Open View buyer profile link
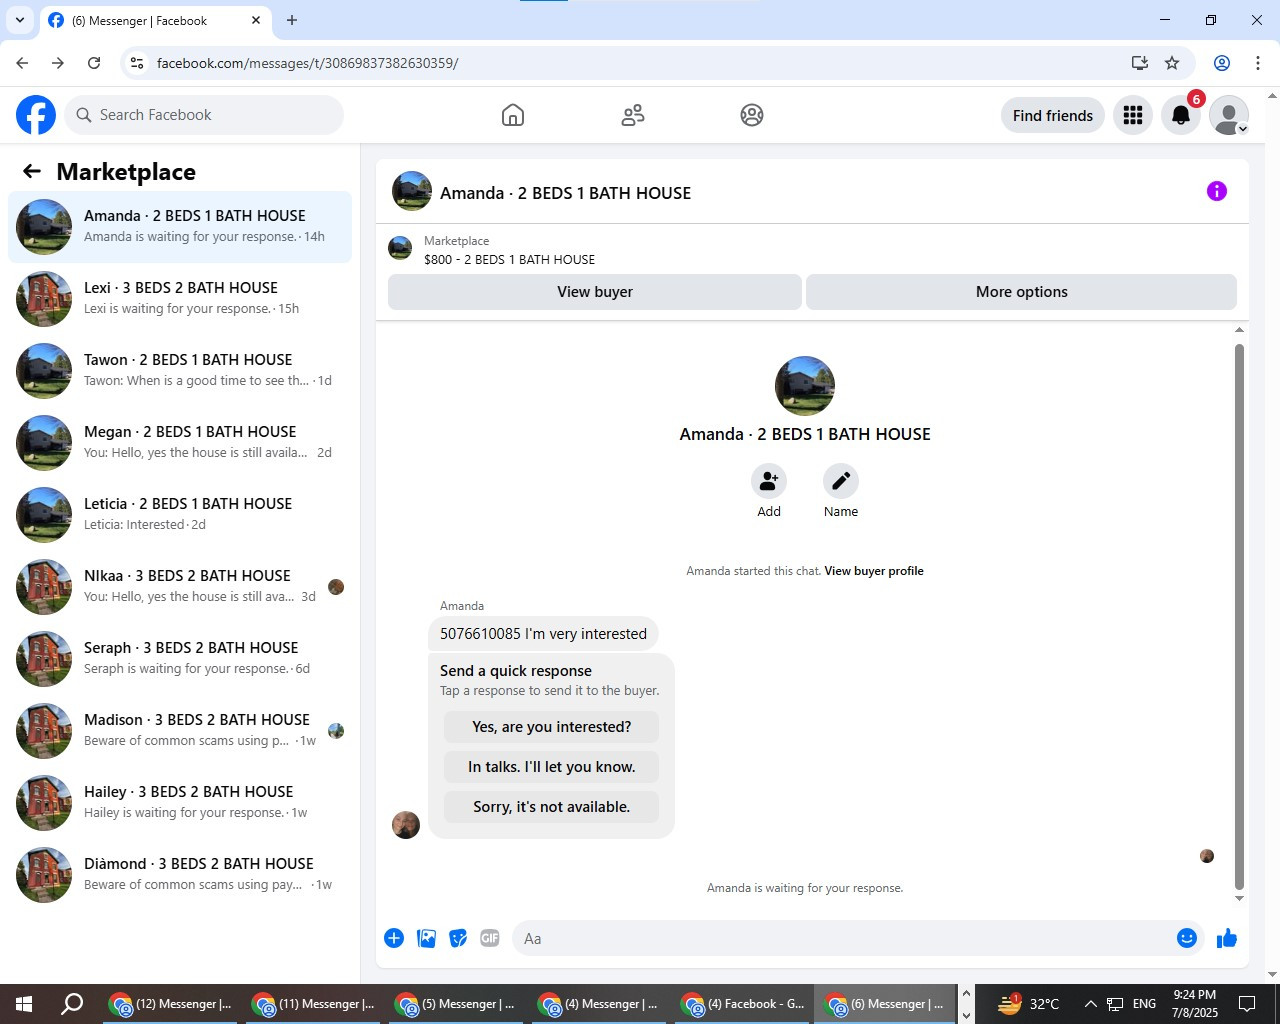Screen dimensions: 1280x1024 [874, 571]
